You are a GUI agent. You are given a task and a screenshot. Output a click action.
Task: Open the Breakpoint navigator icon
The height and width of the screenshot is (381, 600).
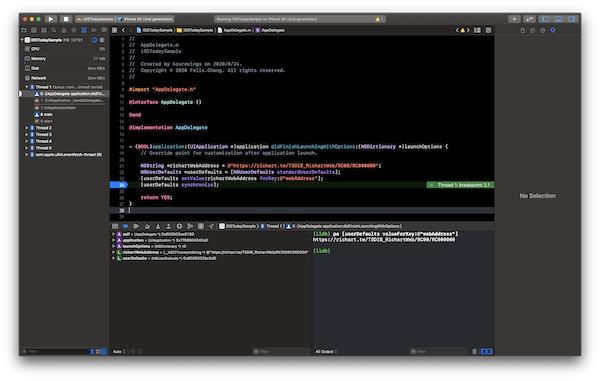tap(94, 30)
